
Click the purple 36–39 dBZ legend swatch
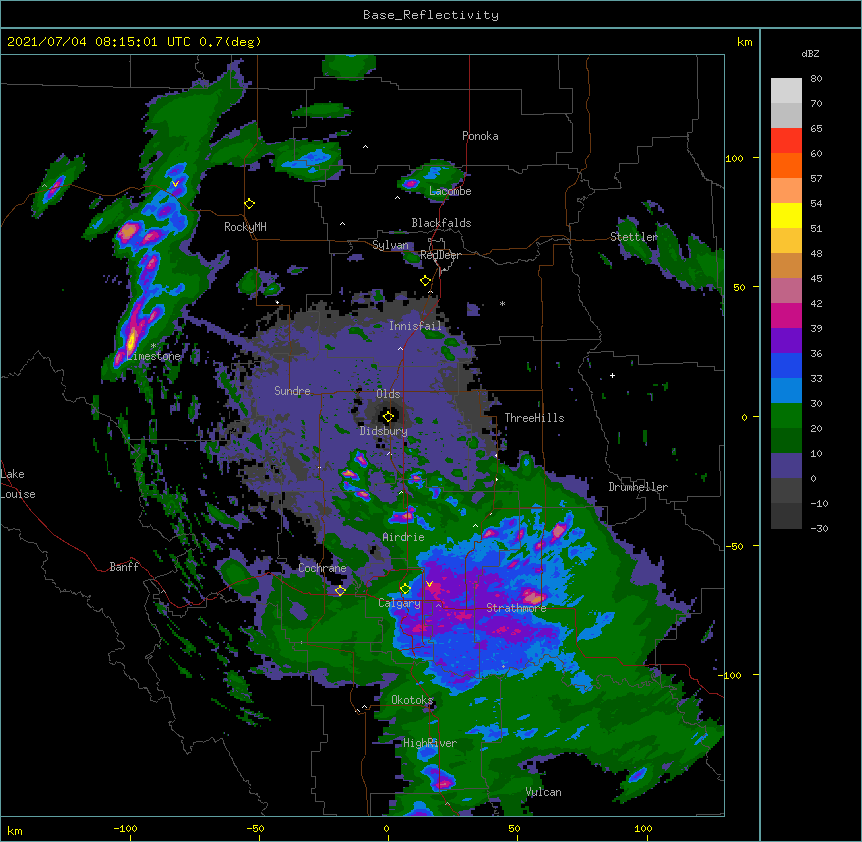[786, 341]
